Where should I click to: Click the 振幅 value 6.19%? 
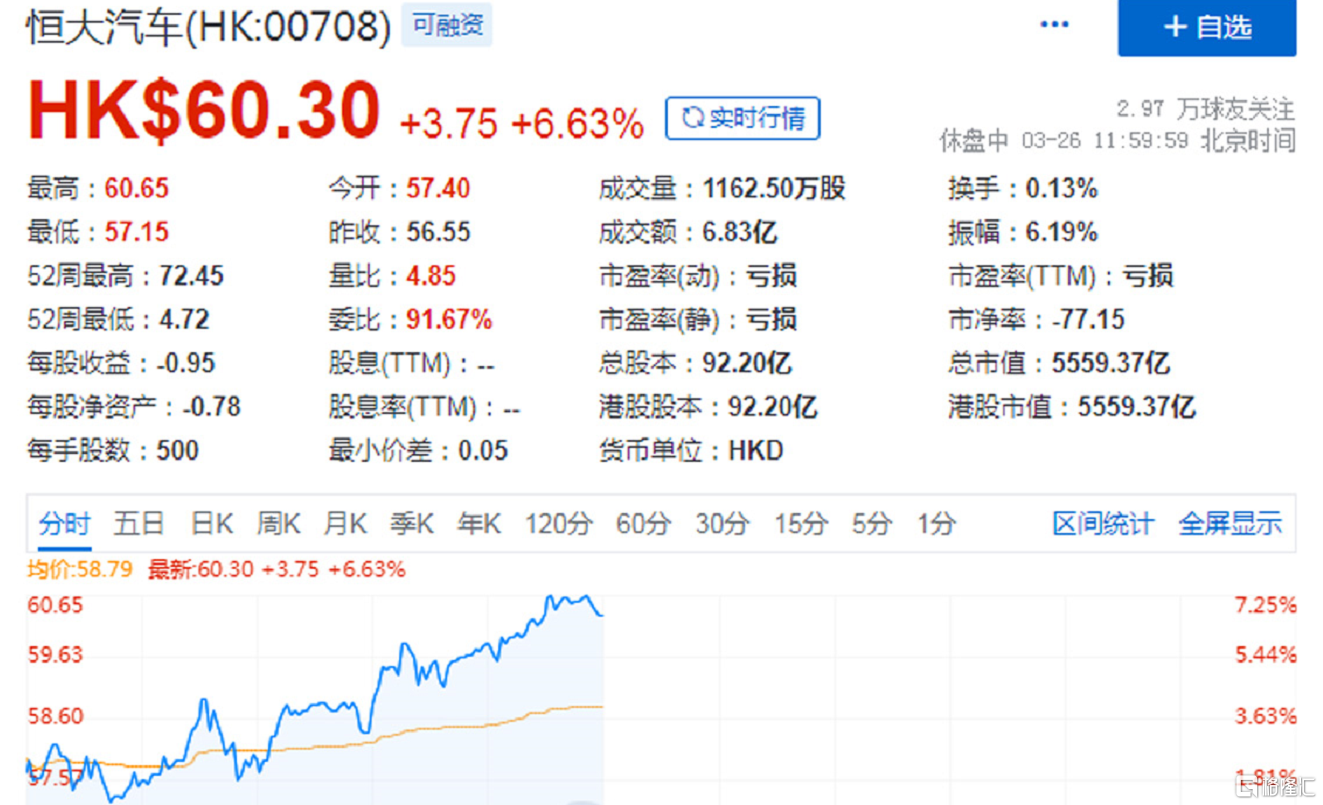click(1061, 232)
